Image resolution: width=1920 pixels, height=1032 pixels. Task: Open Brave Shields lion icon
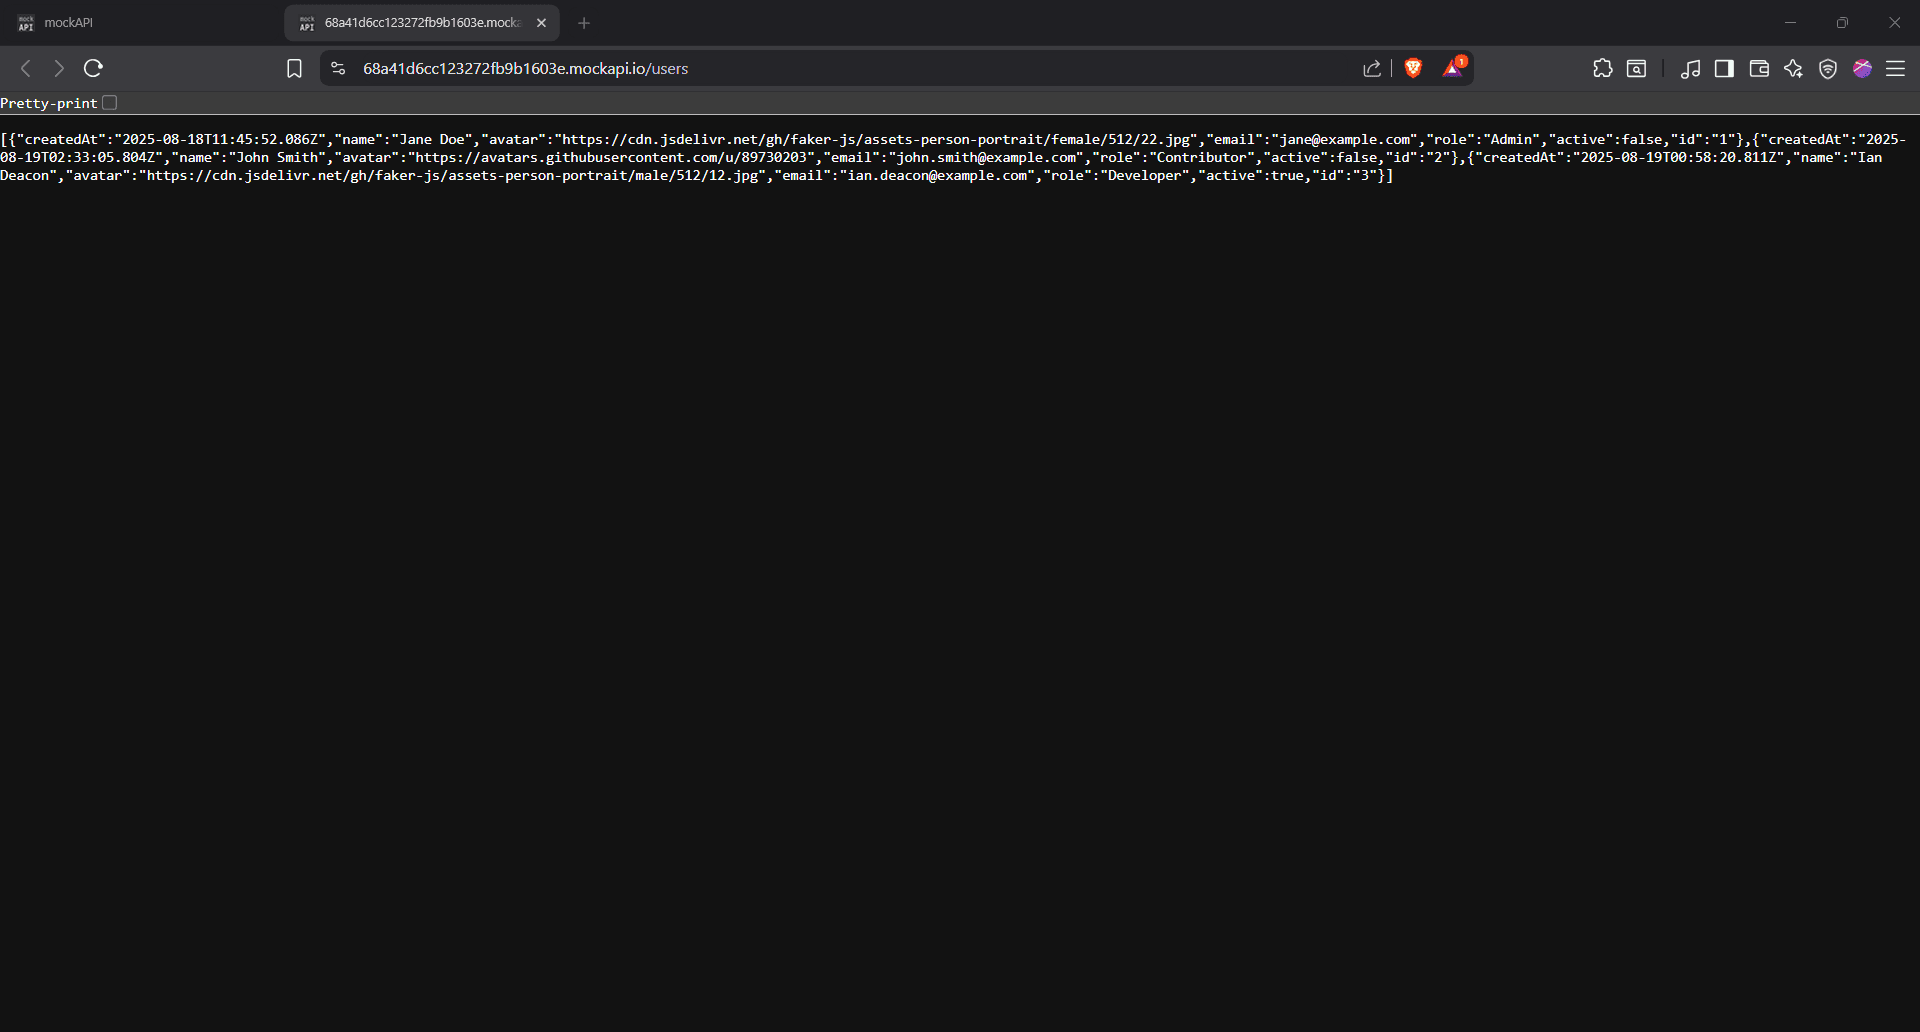pos(1413,68)
